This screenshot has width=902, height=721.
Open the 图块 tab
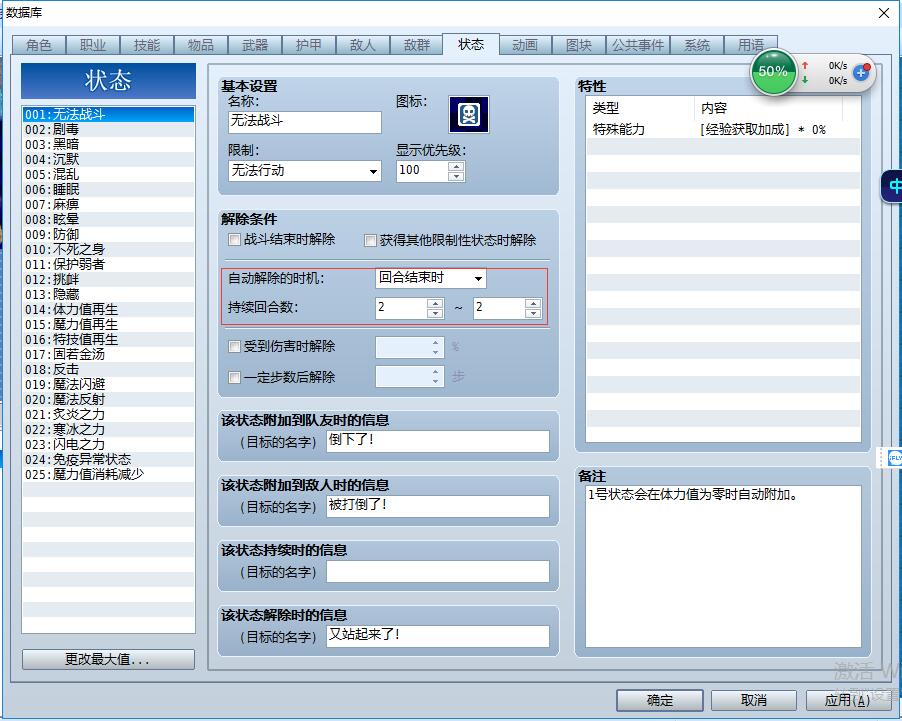[579, 45]
